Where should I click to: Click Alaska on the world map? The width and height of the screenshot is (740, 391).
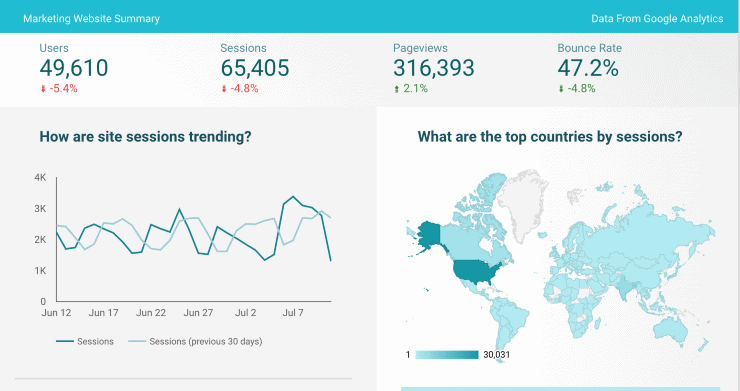tap(429, 235)
